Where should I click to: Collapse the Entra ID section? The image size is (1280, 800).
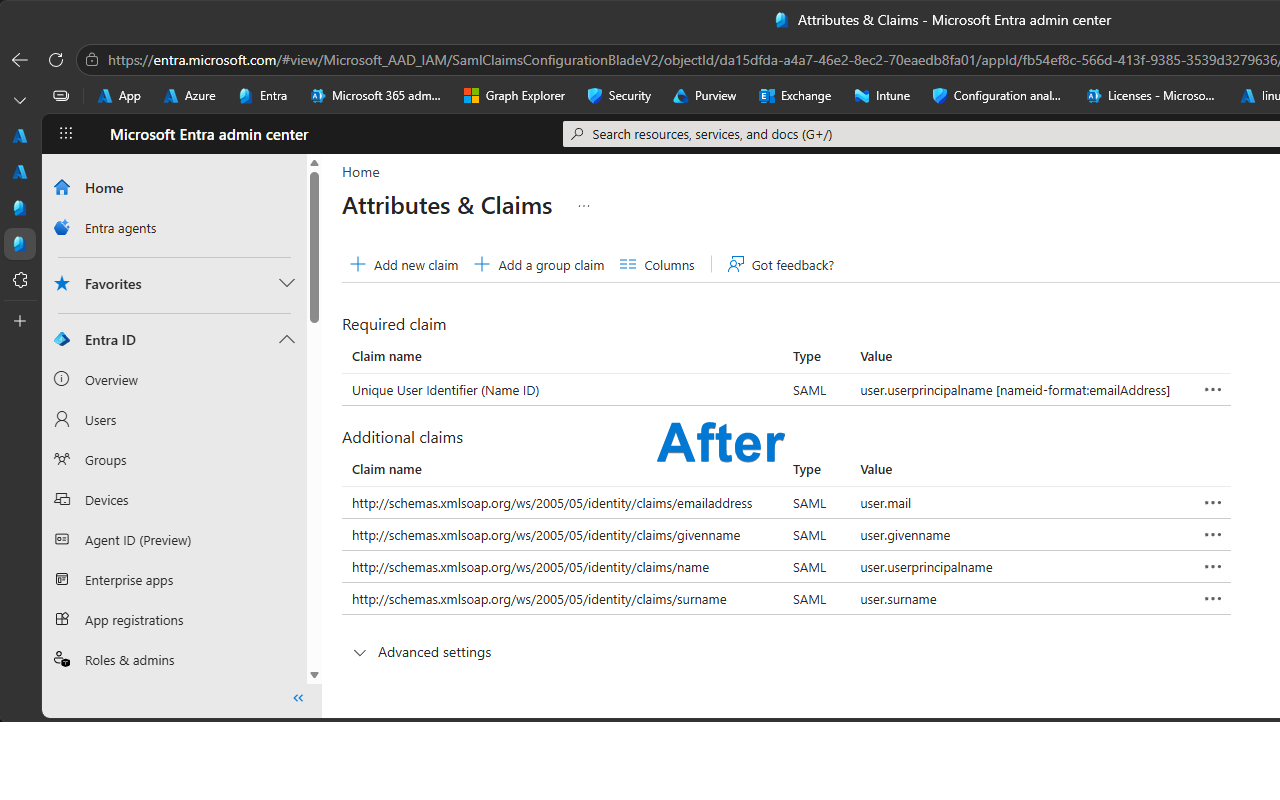[x=287, y=340]
